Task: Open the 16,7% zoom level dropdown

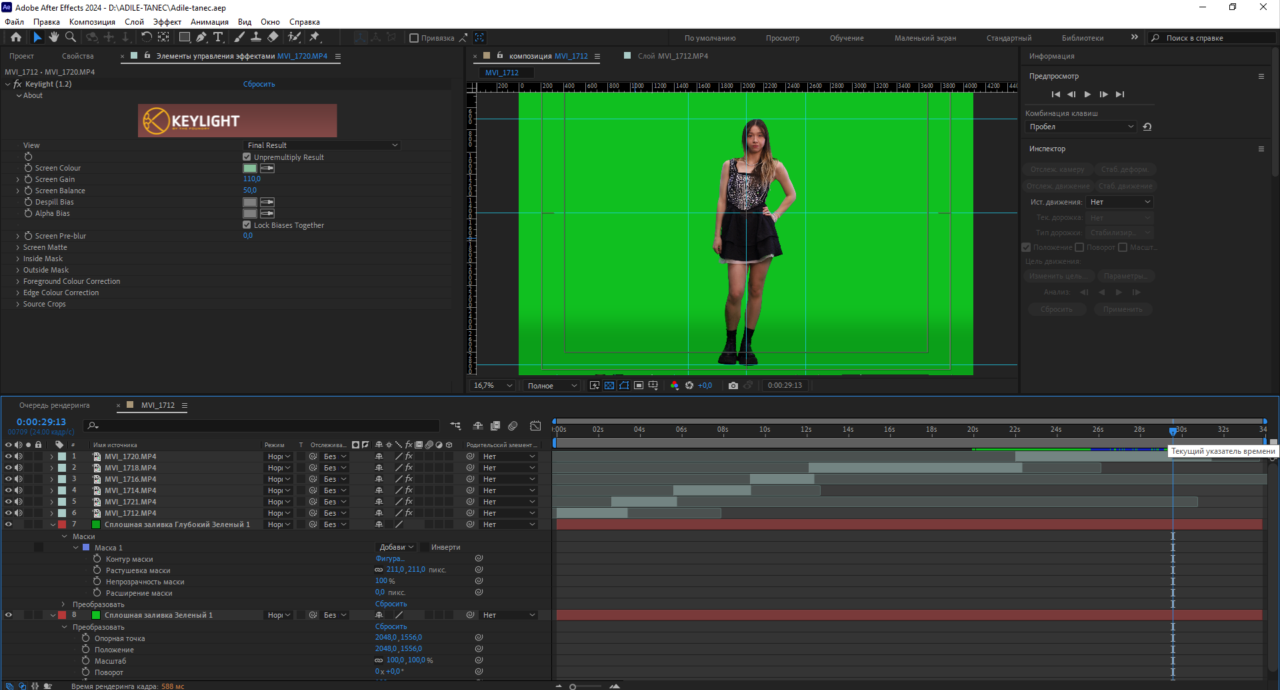Action: pyautogui.click(x=493, y=385)
